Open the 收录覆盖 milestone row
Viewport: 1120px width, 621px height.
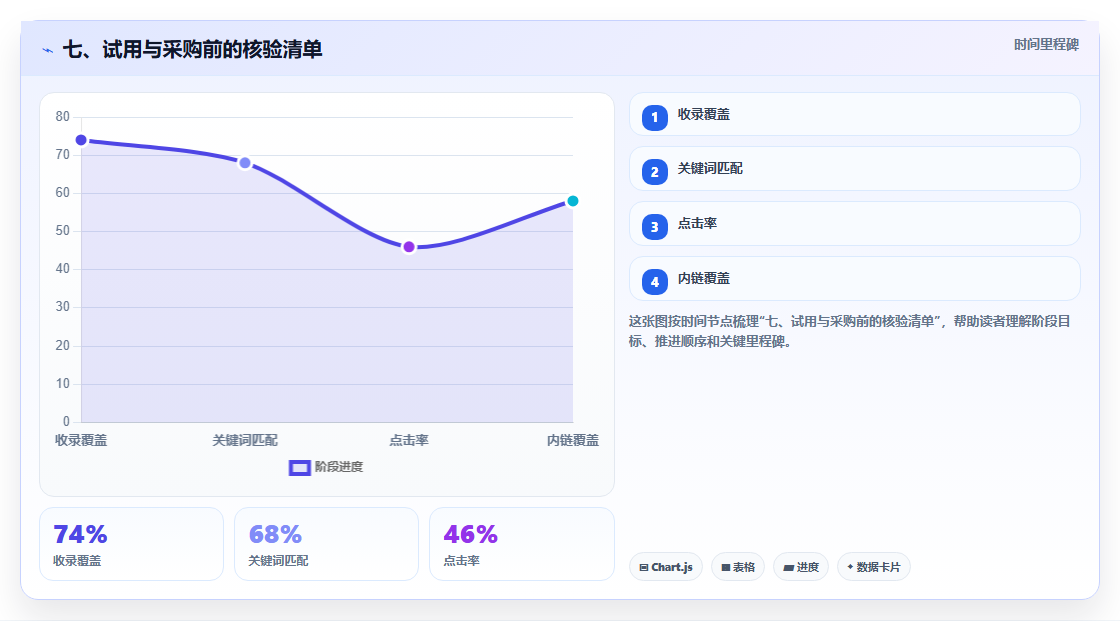tap(854, 114)
